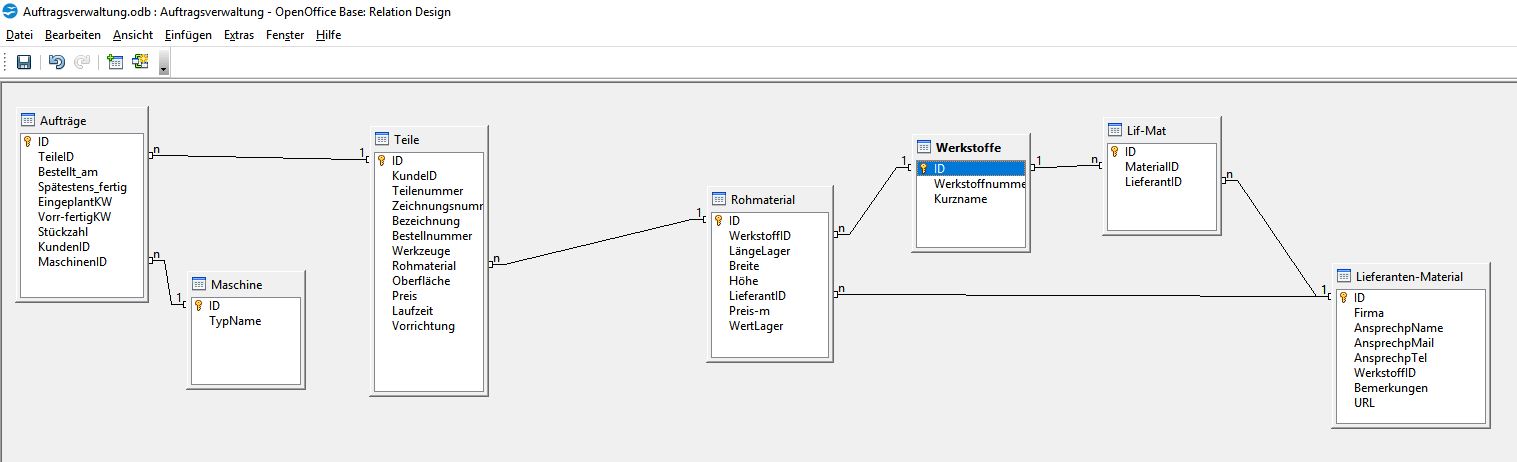Click the table icon on Aufträge window

point(28,121)
